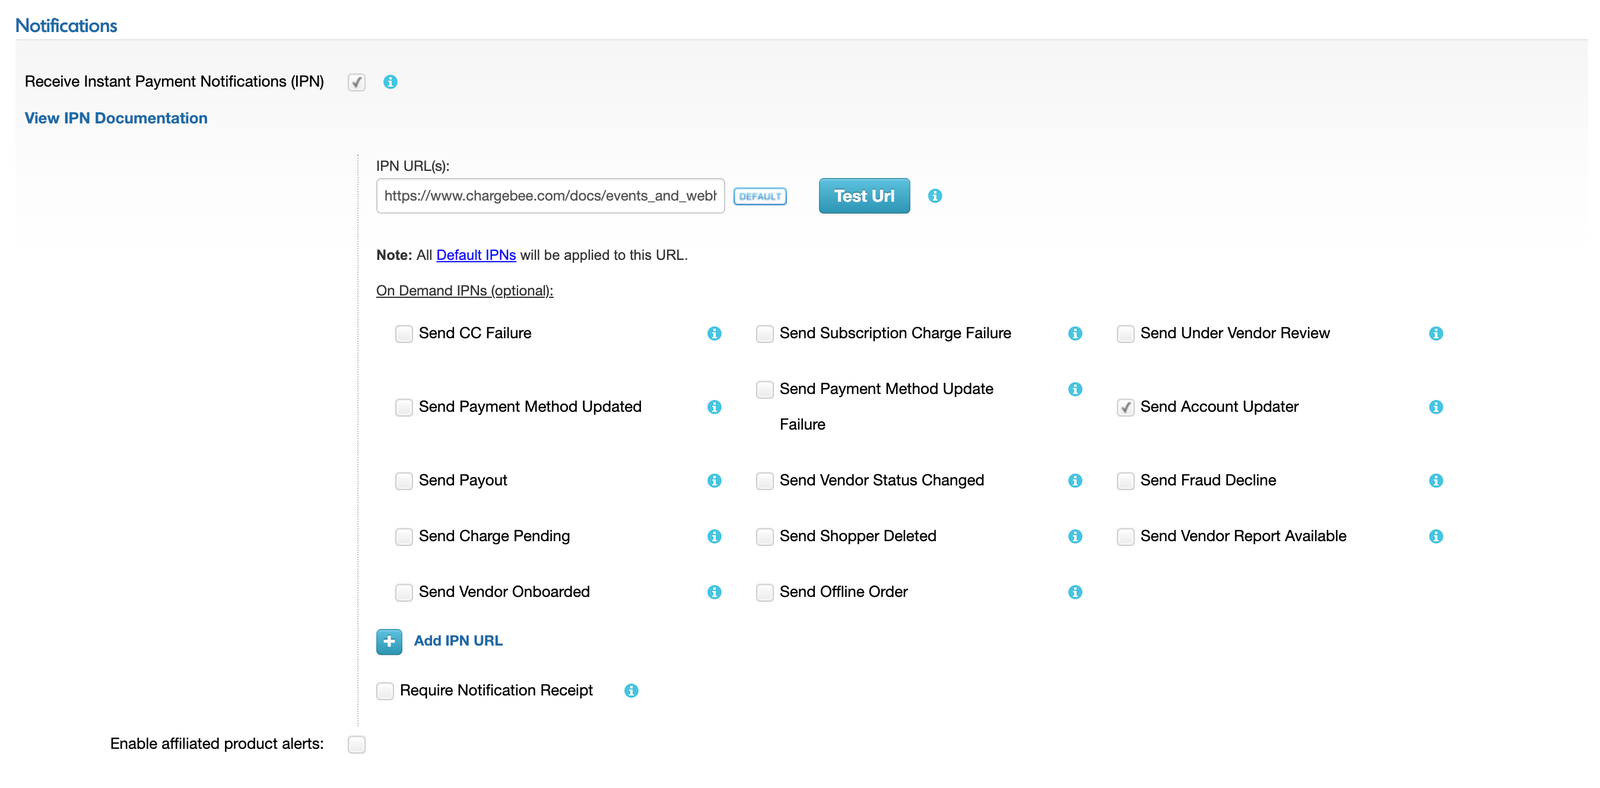
Task: Open info icon for Send Subscription Charge Failure
Action: tap(1075, 334)
